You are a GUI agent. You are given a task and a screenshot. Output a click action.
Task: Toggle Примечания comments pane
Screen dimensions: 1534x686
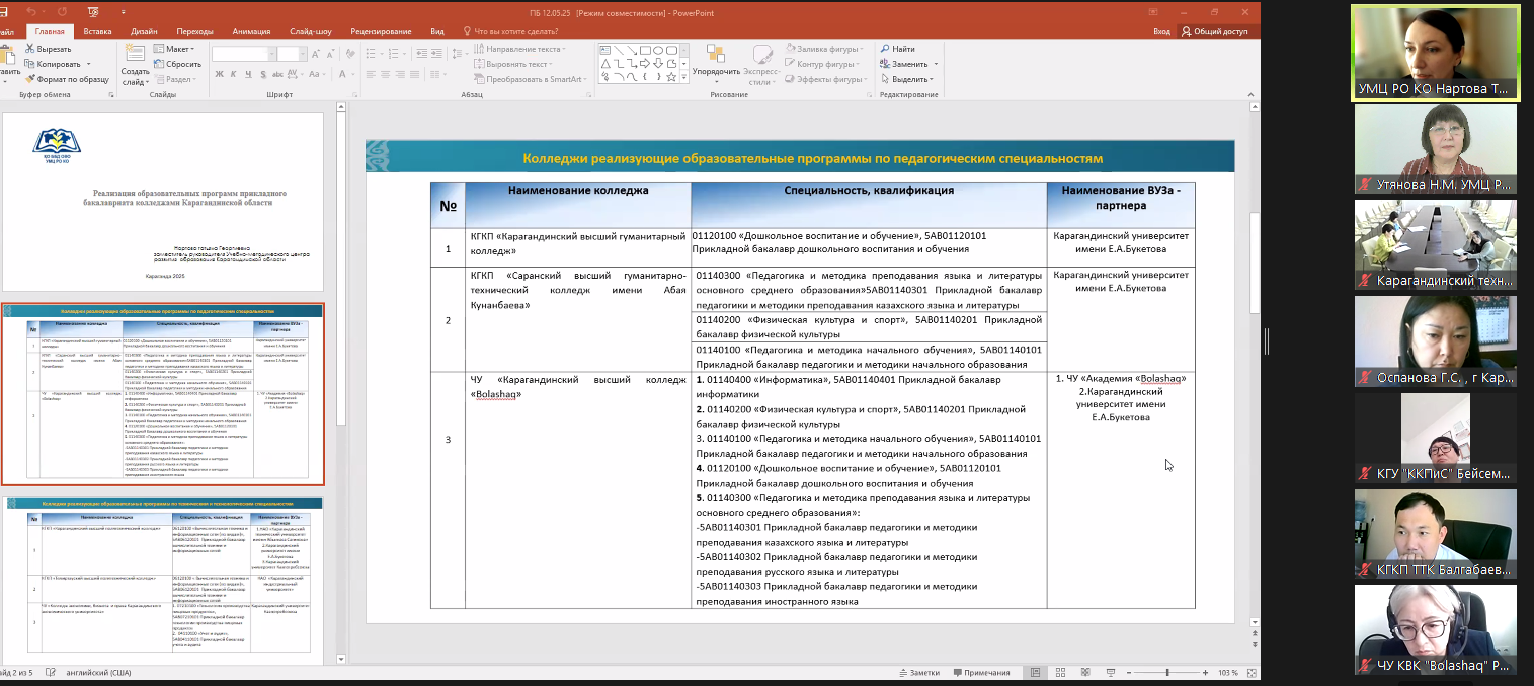980,673
